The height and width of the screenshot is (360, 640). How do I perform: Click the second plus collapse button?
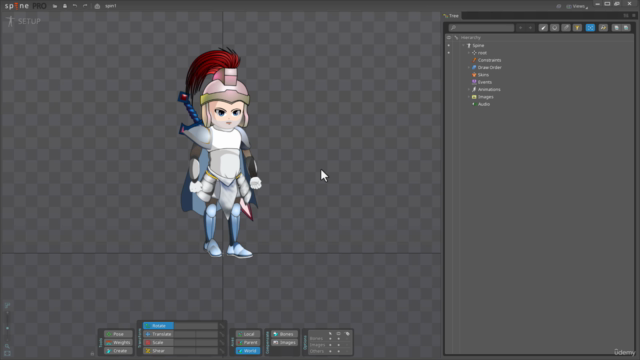tap(530, 28)
